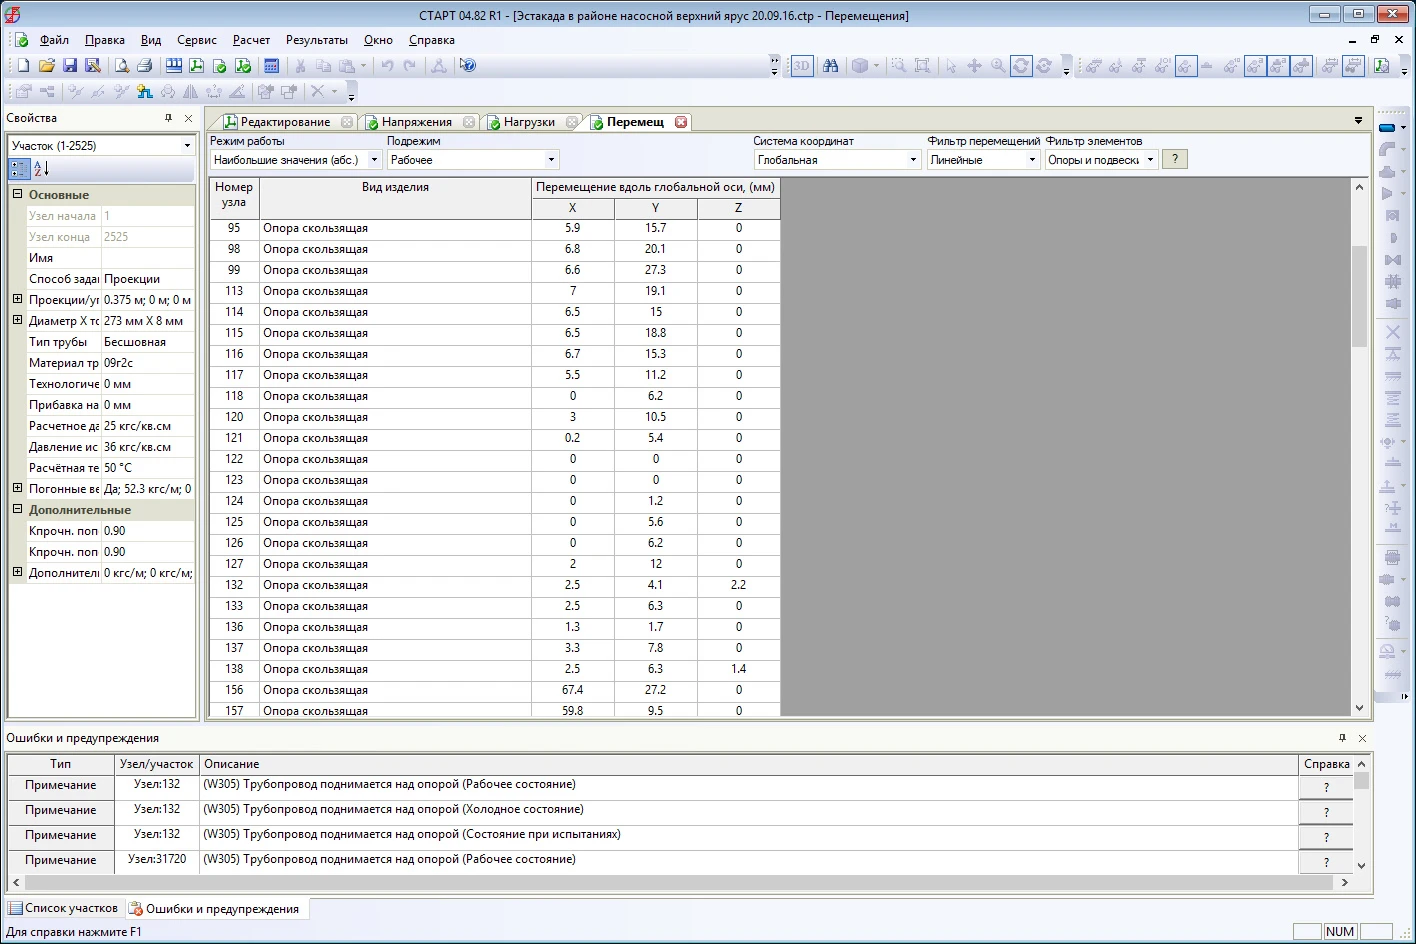
Task: Click the Save file icon in toolbar
Action: coord(70,66)
